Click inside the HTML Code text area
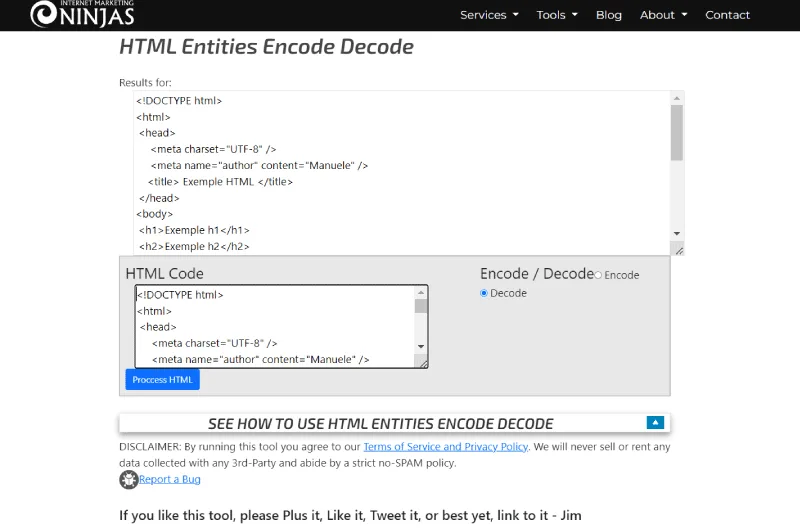Screen dimensions: 800x530 click(275, 326)
